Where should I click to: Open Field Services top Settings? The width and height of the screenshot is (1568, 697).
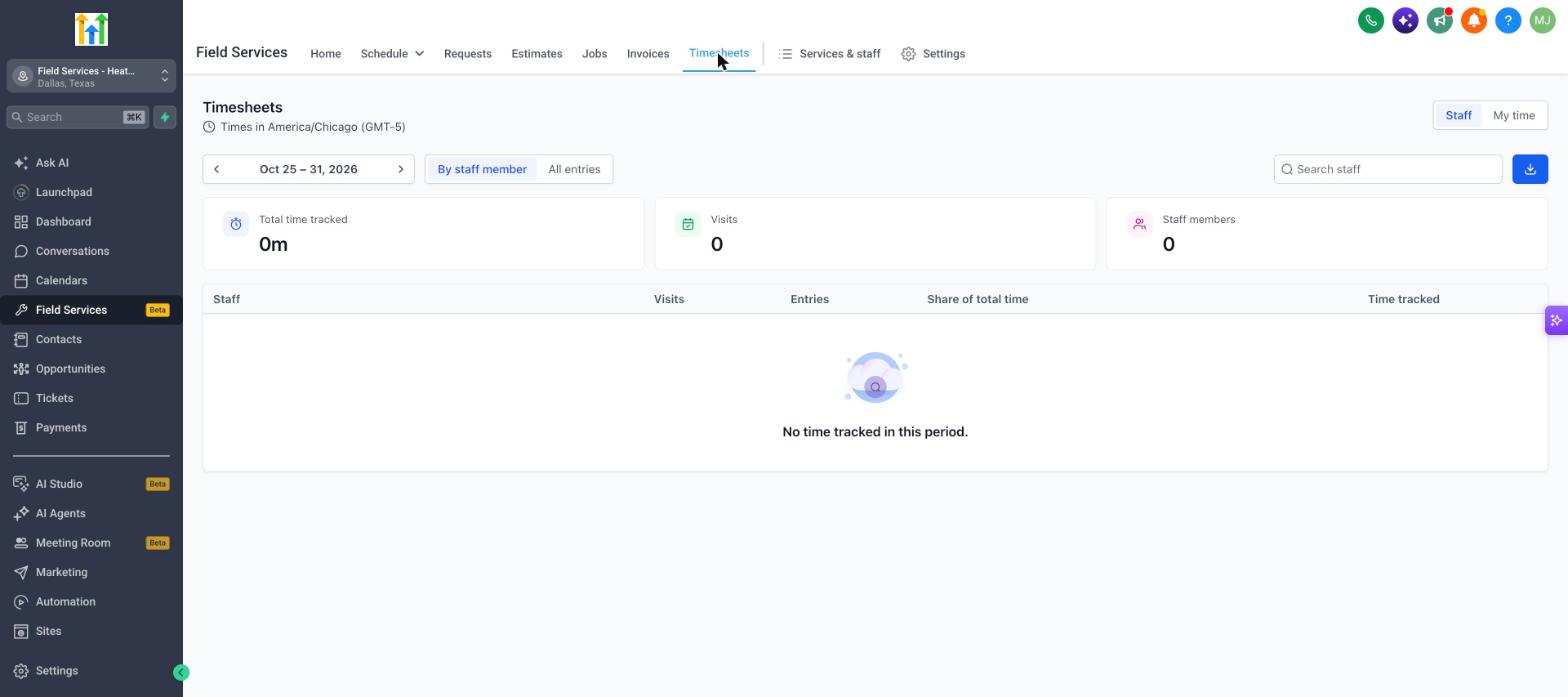(x=933, y=54)
